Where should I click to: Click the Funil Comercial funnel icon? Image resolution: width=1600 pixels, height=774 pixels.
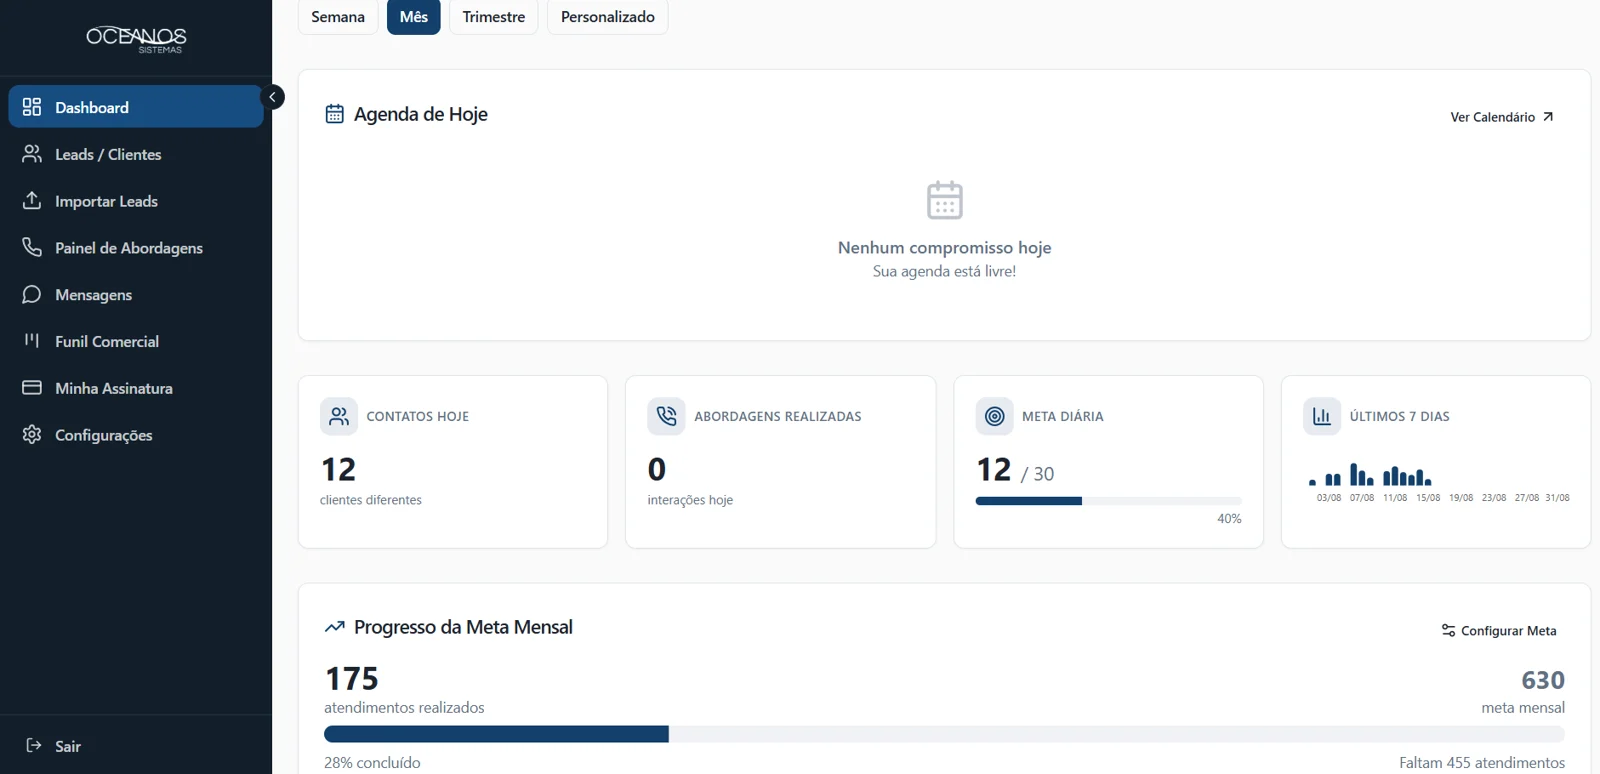click(32, 341)
